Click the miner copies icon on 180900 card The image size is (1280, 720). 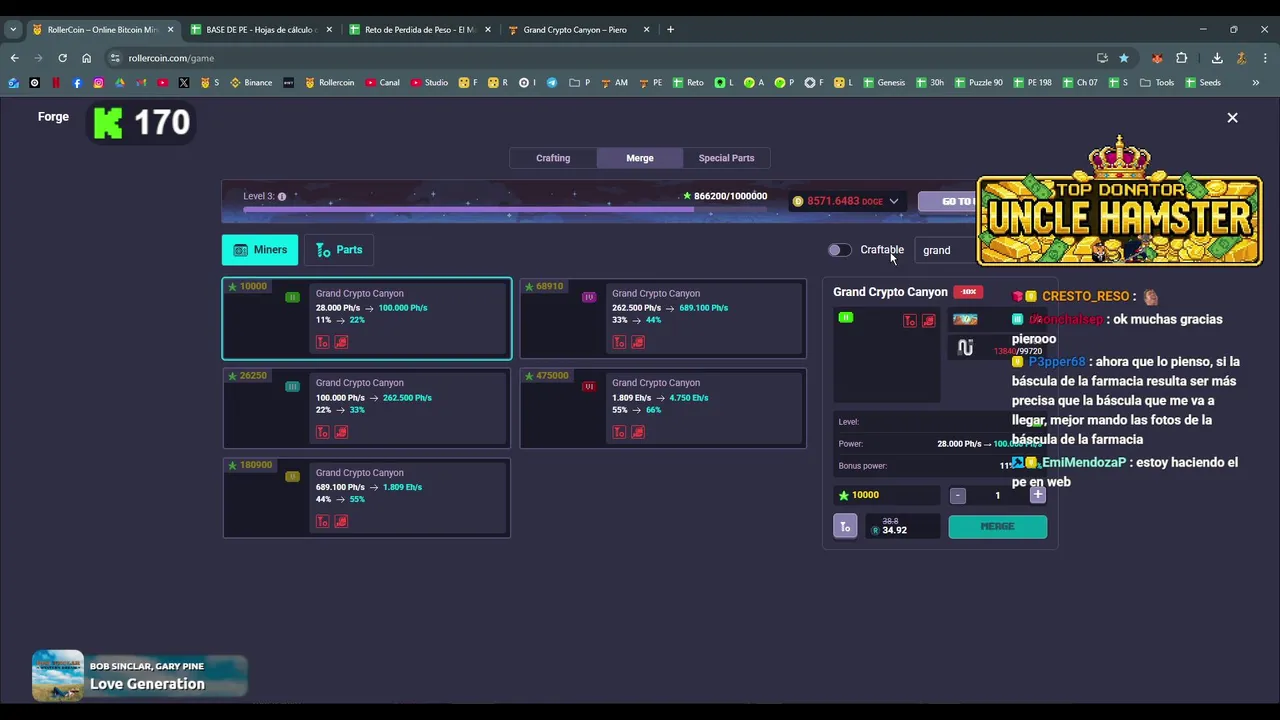[341, 521]
